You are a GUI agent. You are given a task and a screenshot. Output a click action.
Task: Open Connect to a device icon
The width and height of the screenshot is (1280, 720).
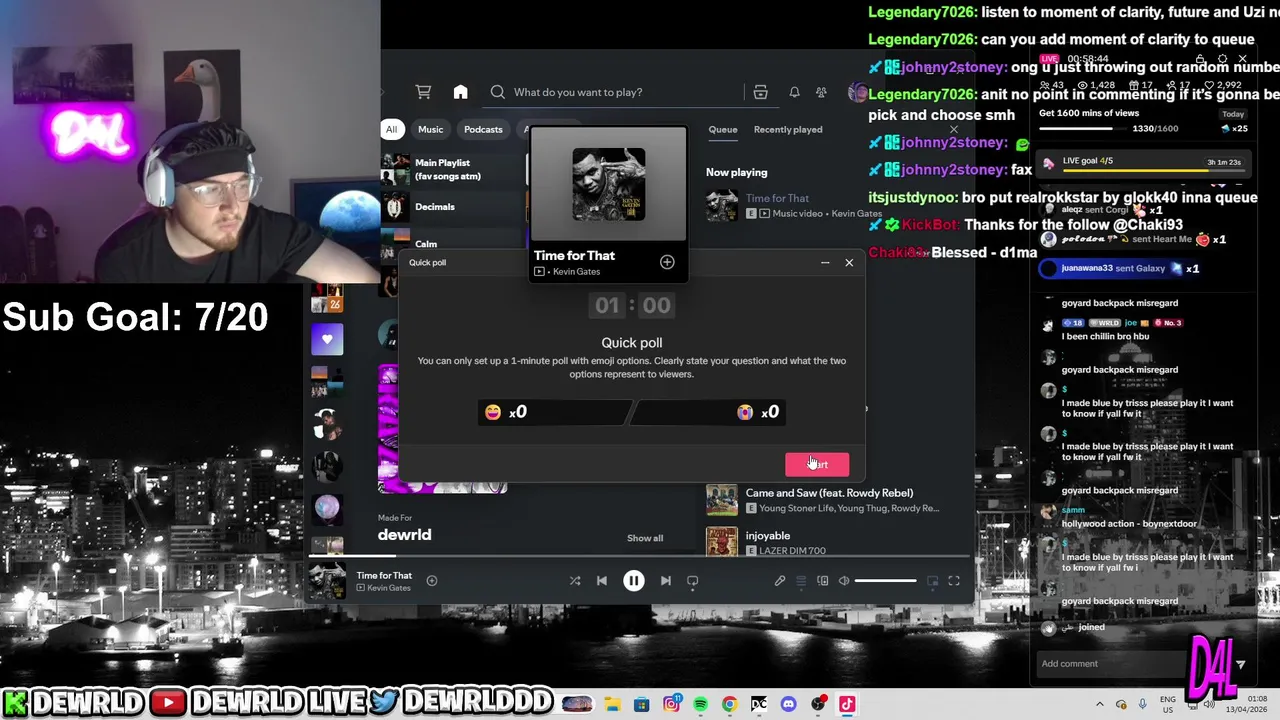coord(822,581)
